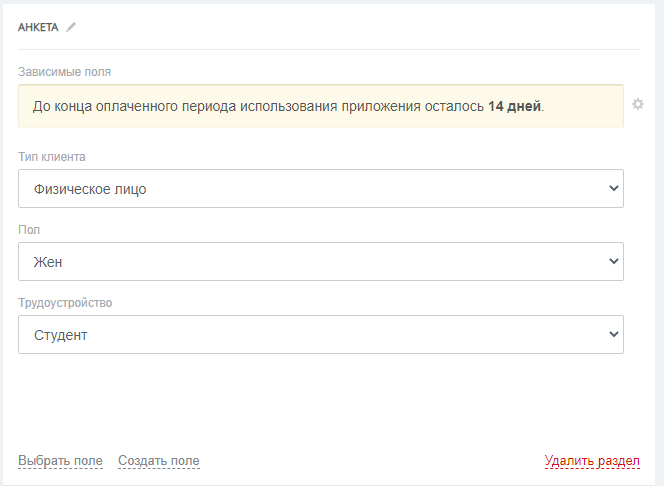Click the selected value Физическое лицо
The image size is (664, 486).
pyautogui.click(x=90, y=188)
